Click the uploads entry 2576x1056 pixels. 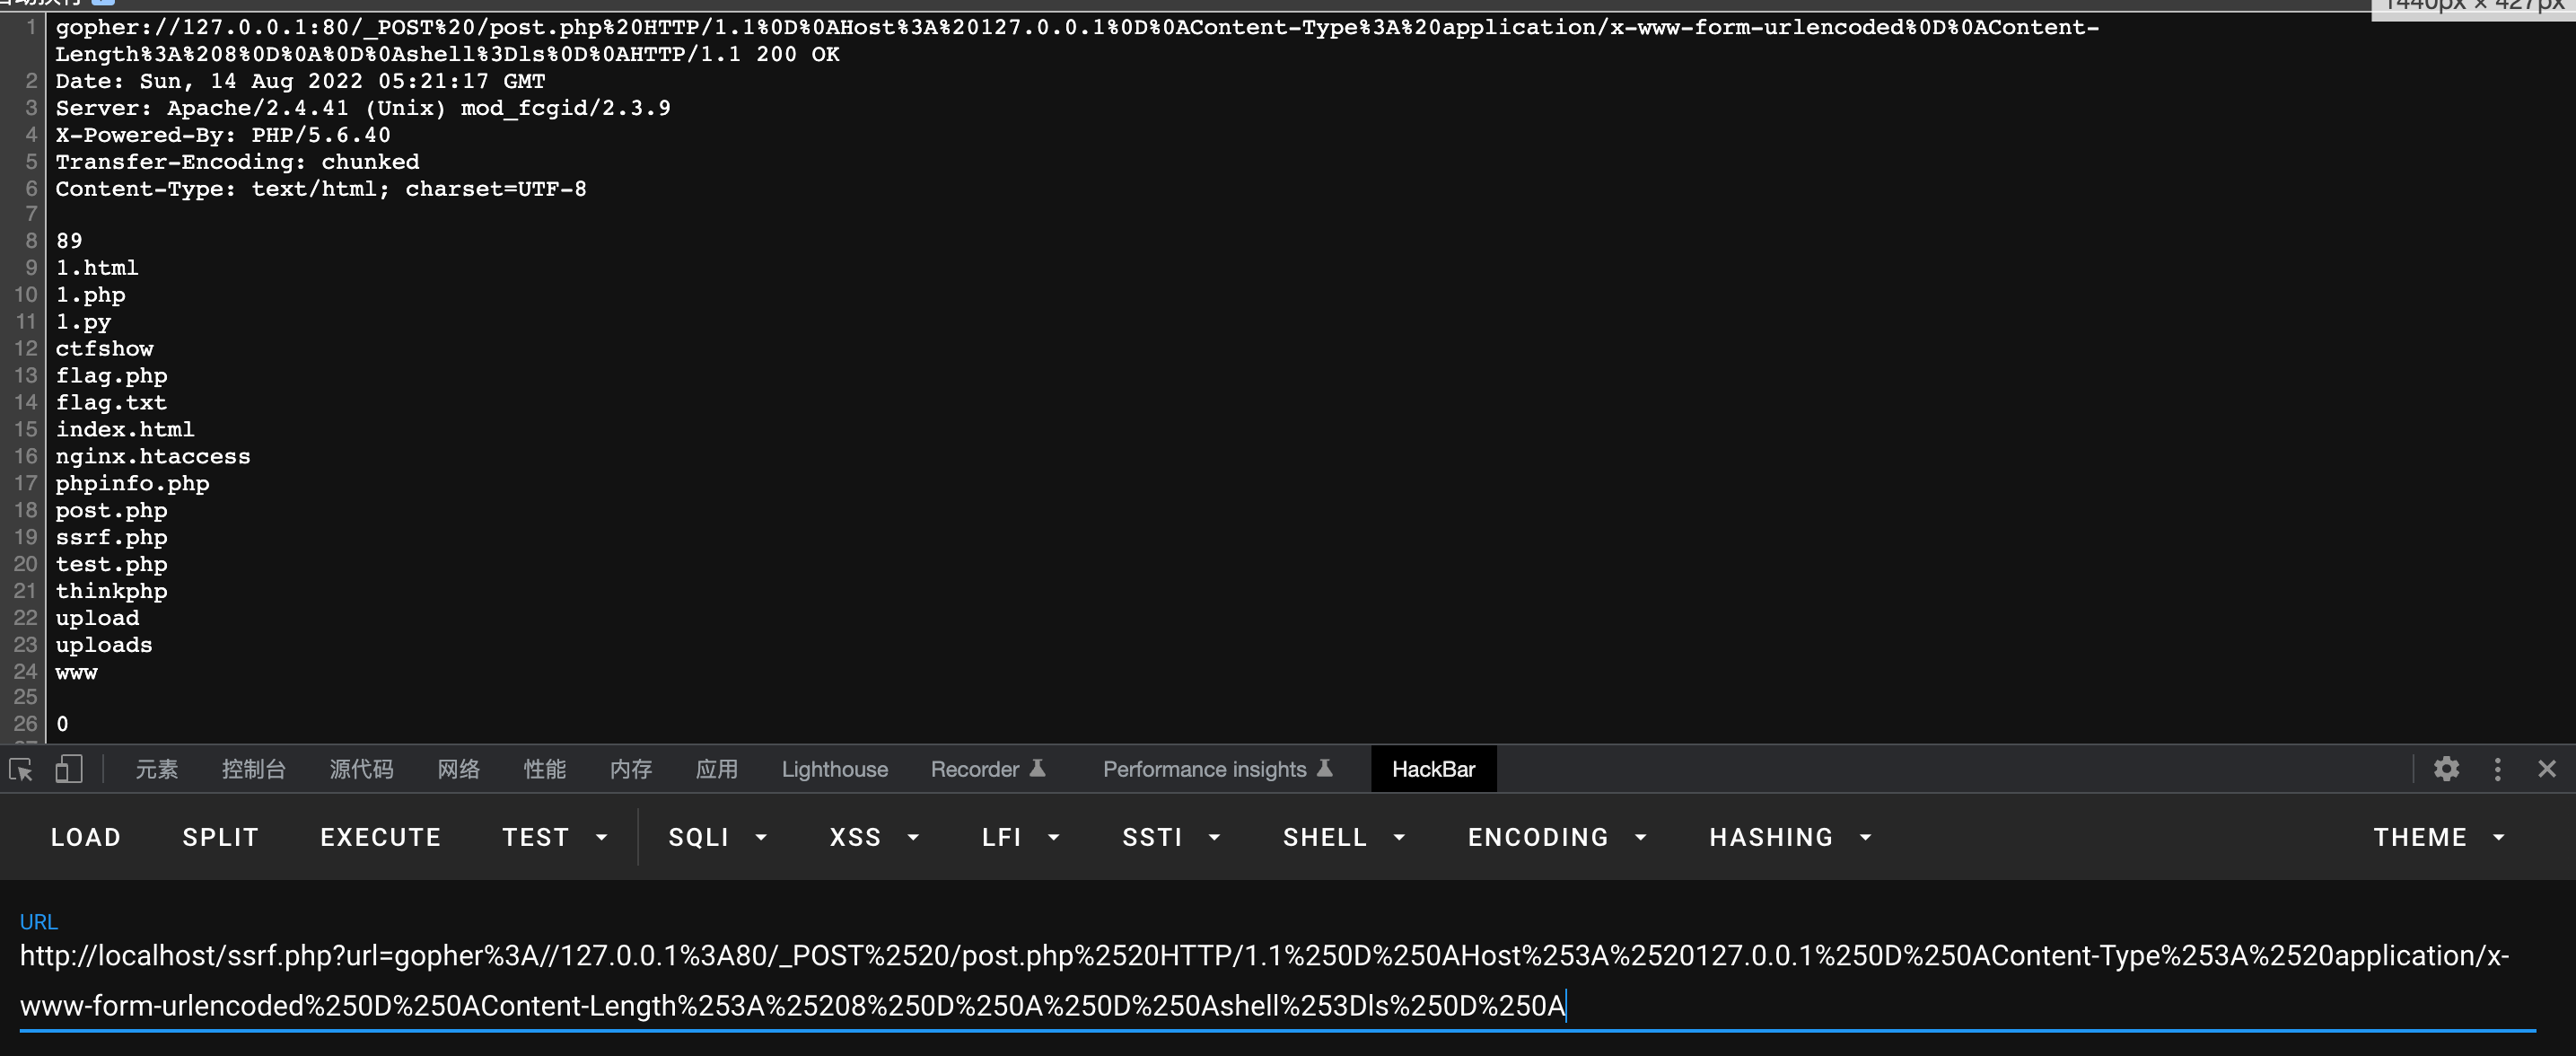(104, 646)
